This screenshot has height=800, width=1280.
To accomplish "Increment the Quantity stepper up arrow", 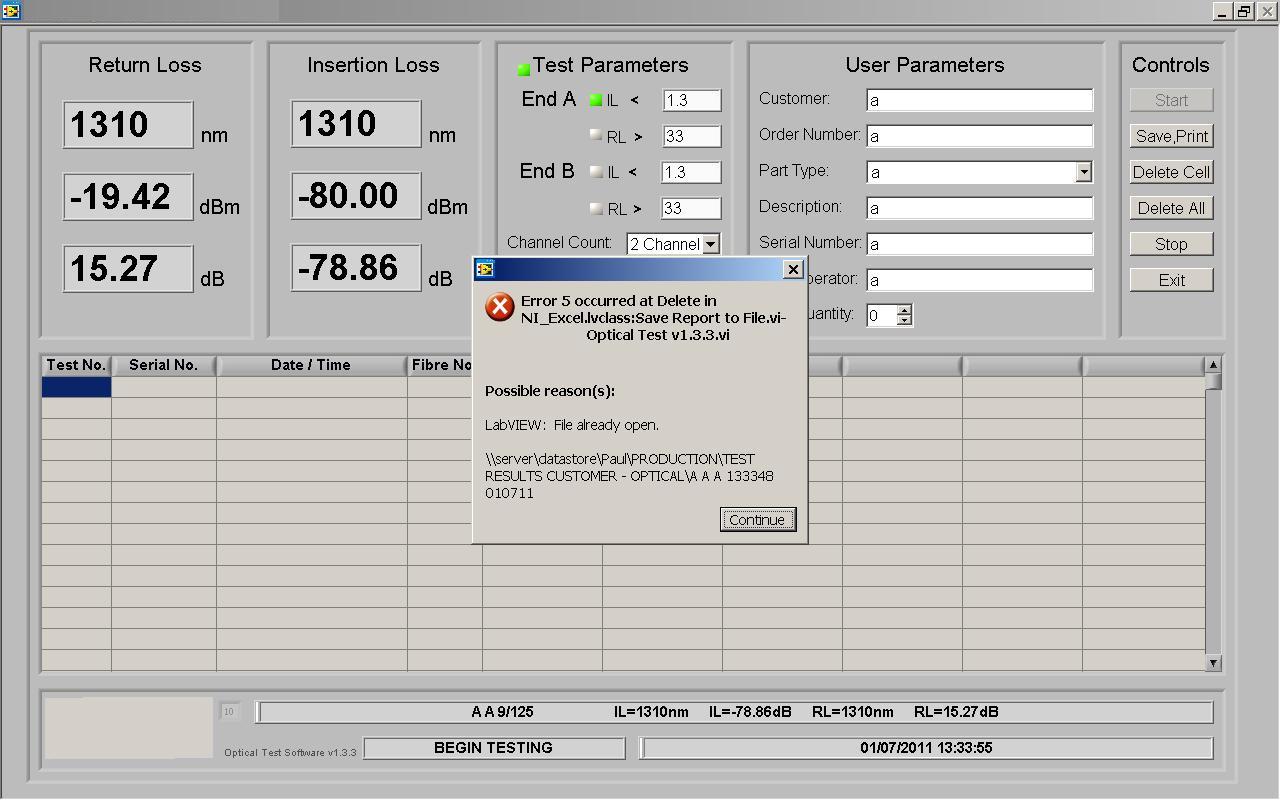I will point(904,310).
